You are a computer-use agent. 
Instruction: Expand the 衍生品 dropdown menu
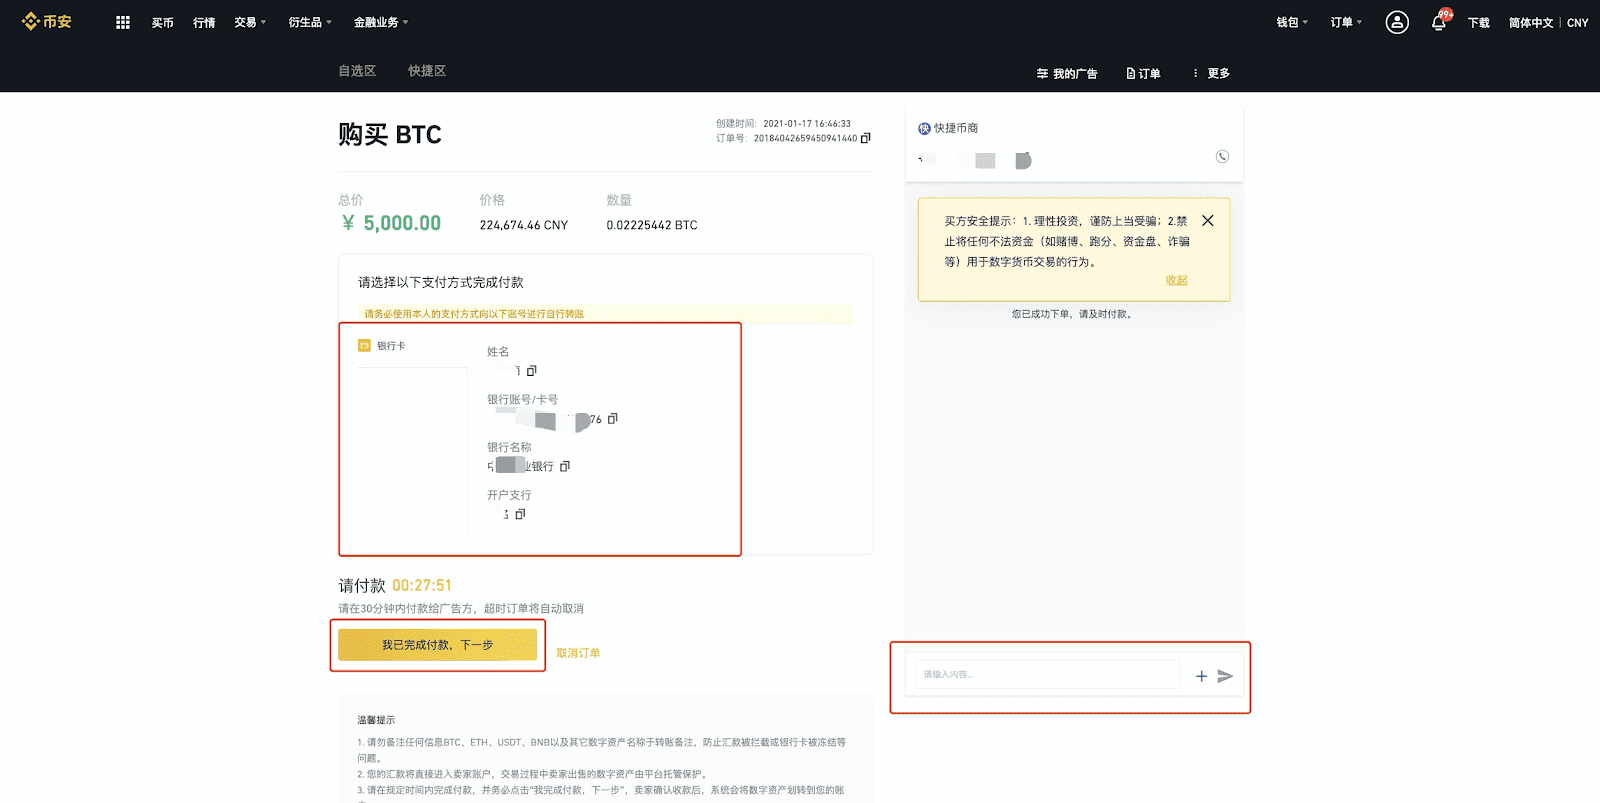[x=310, y=22]
